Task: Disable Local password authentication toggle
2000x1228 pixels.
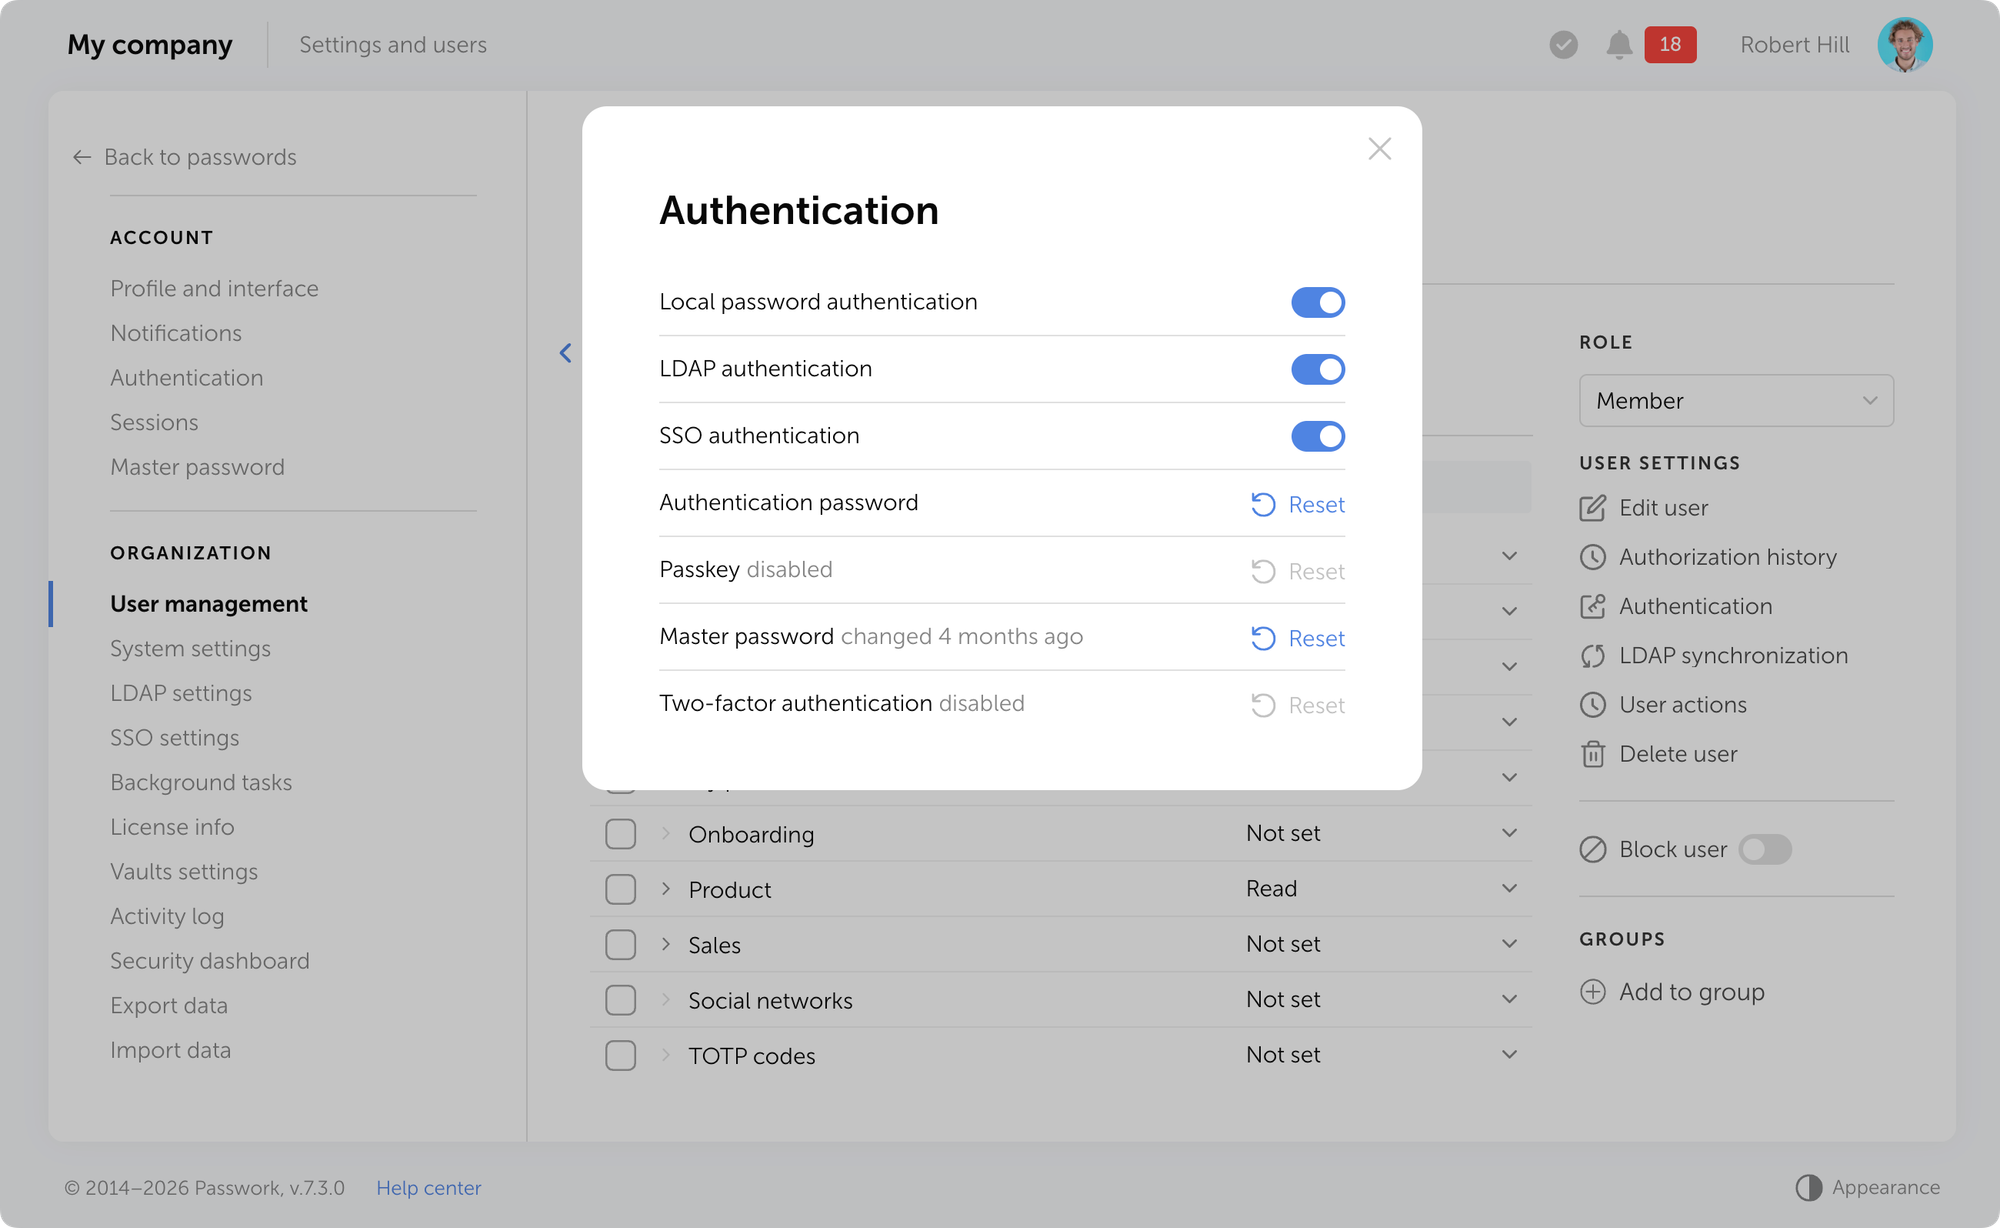Action: click(1317, 303)
